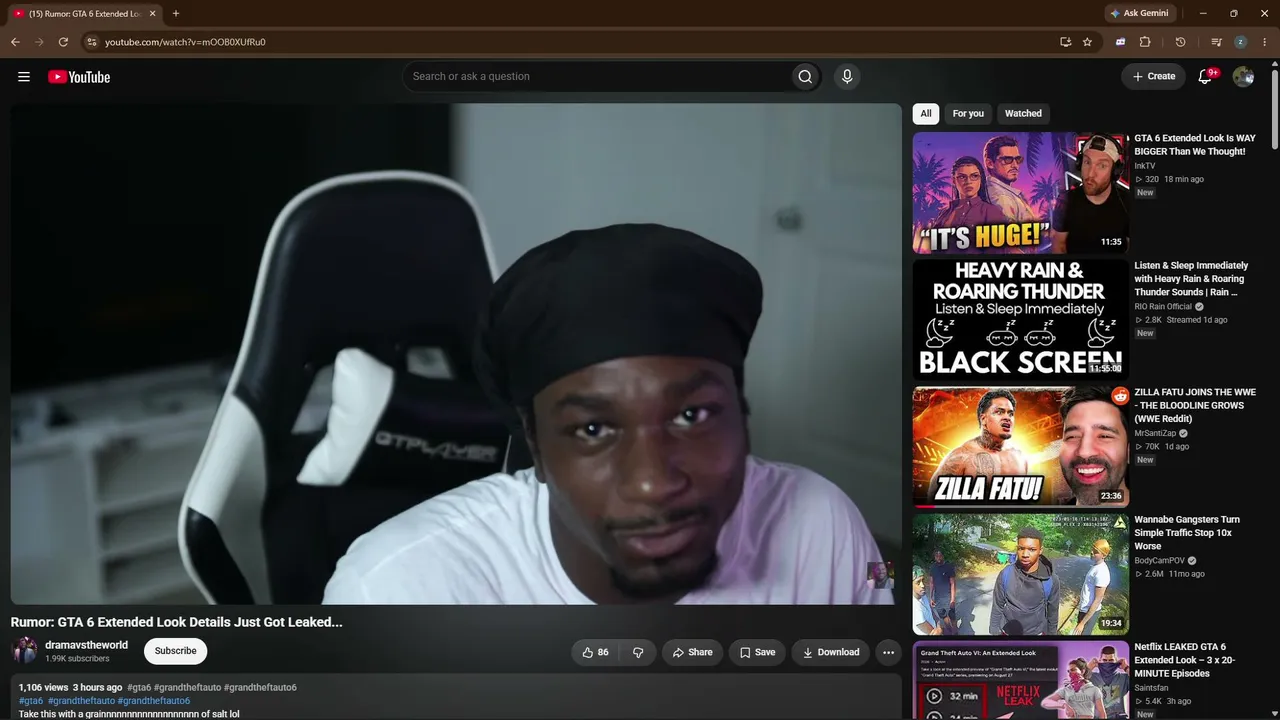This screenshot has width=1280, height=720.
Task: Click the browser address bar URL
Action: [x=185, y=42]
